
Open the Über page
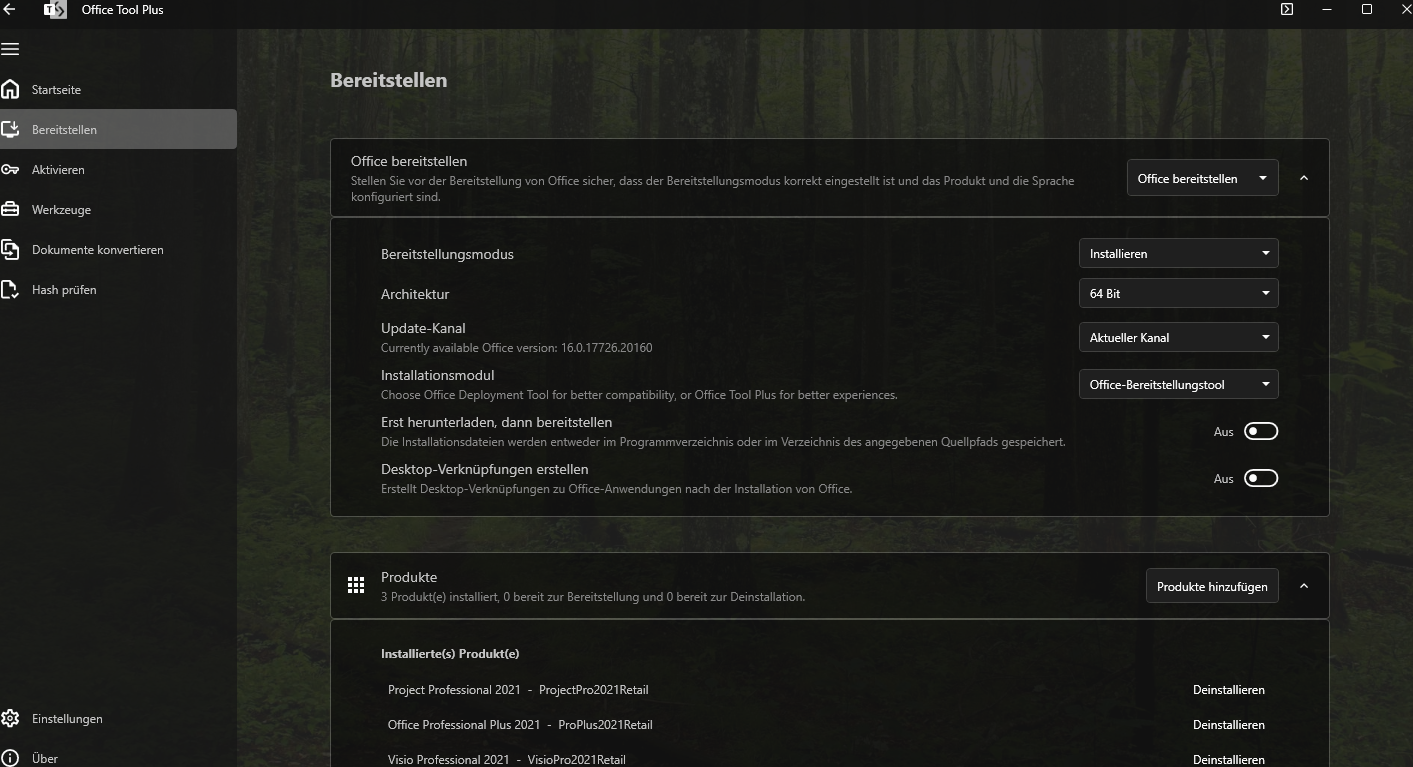point(118,757)
